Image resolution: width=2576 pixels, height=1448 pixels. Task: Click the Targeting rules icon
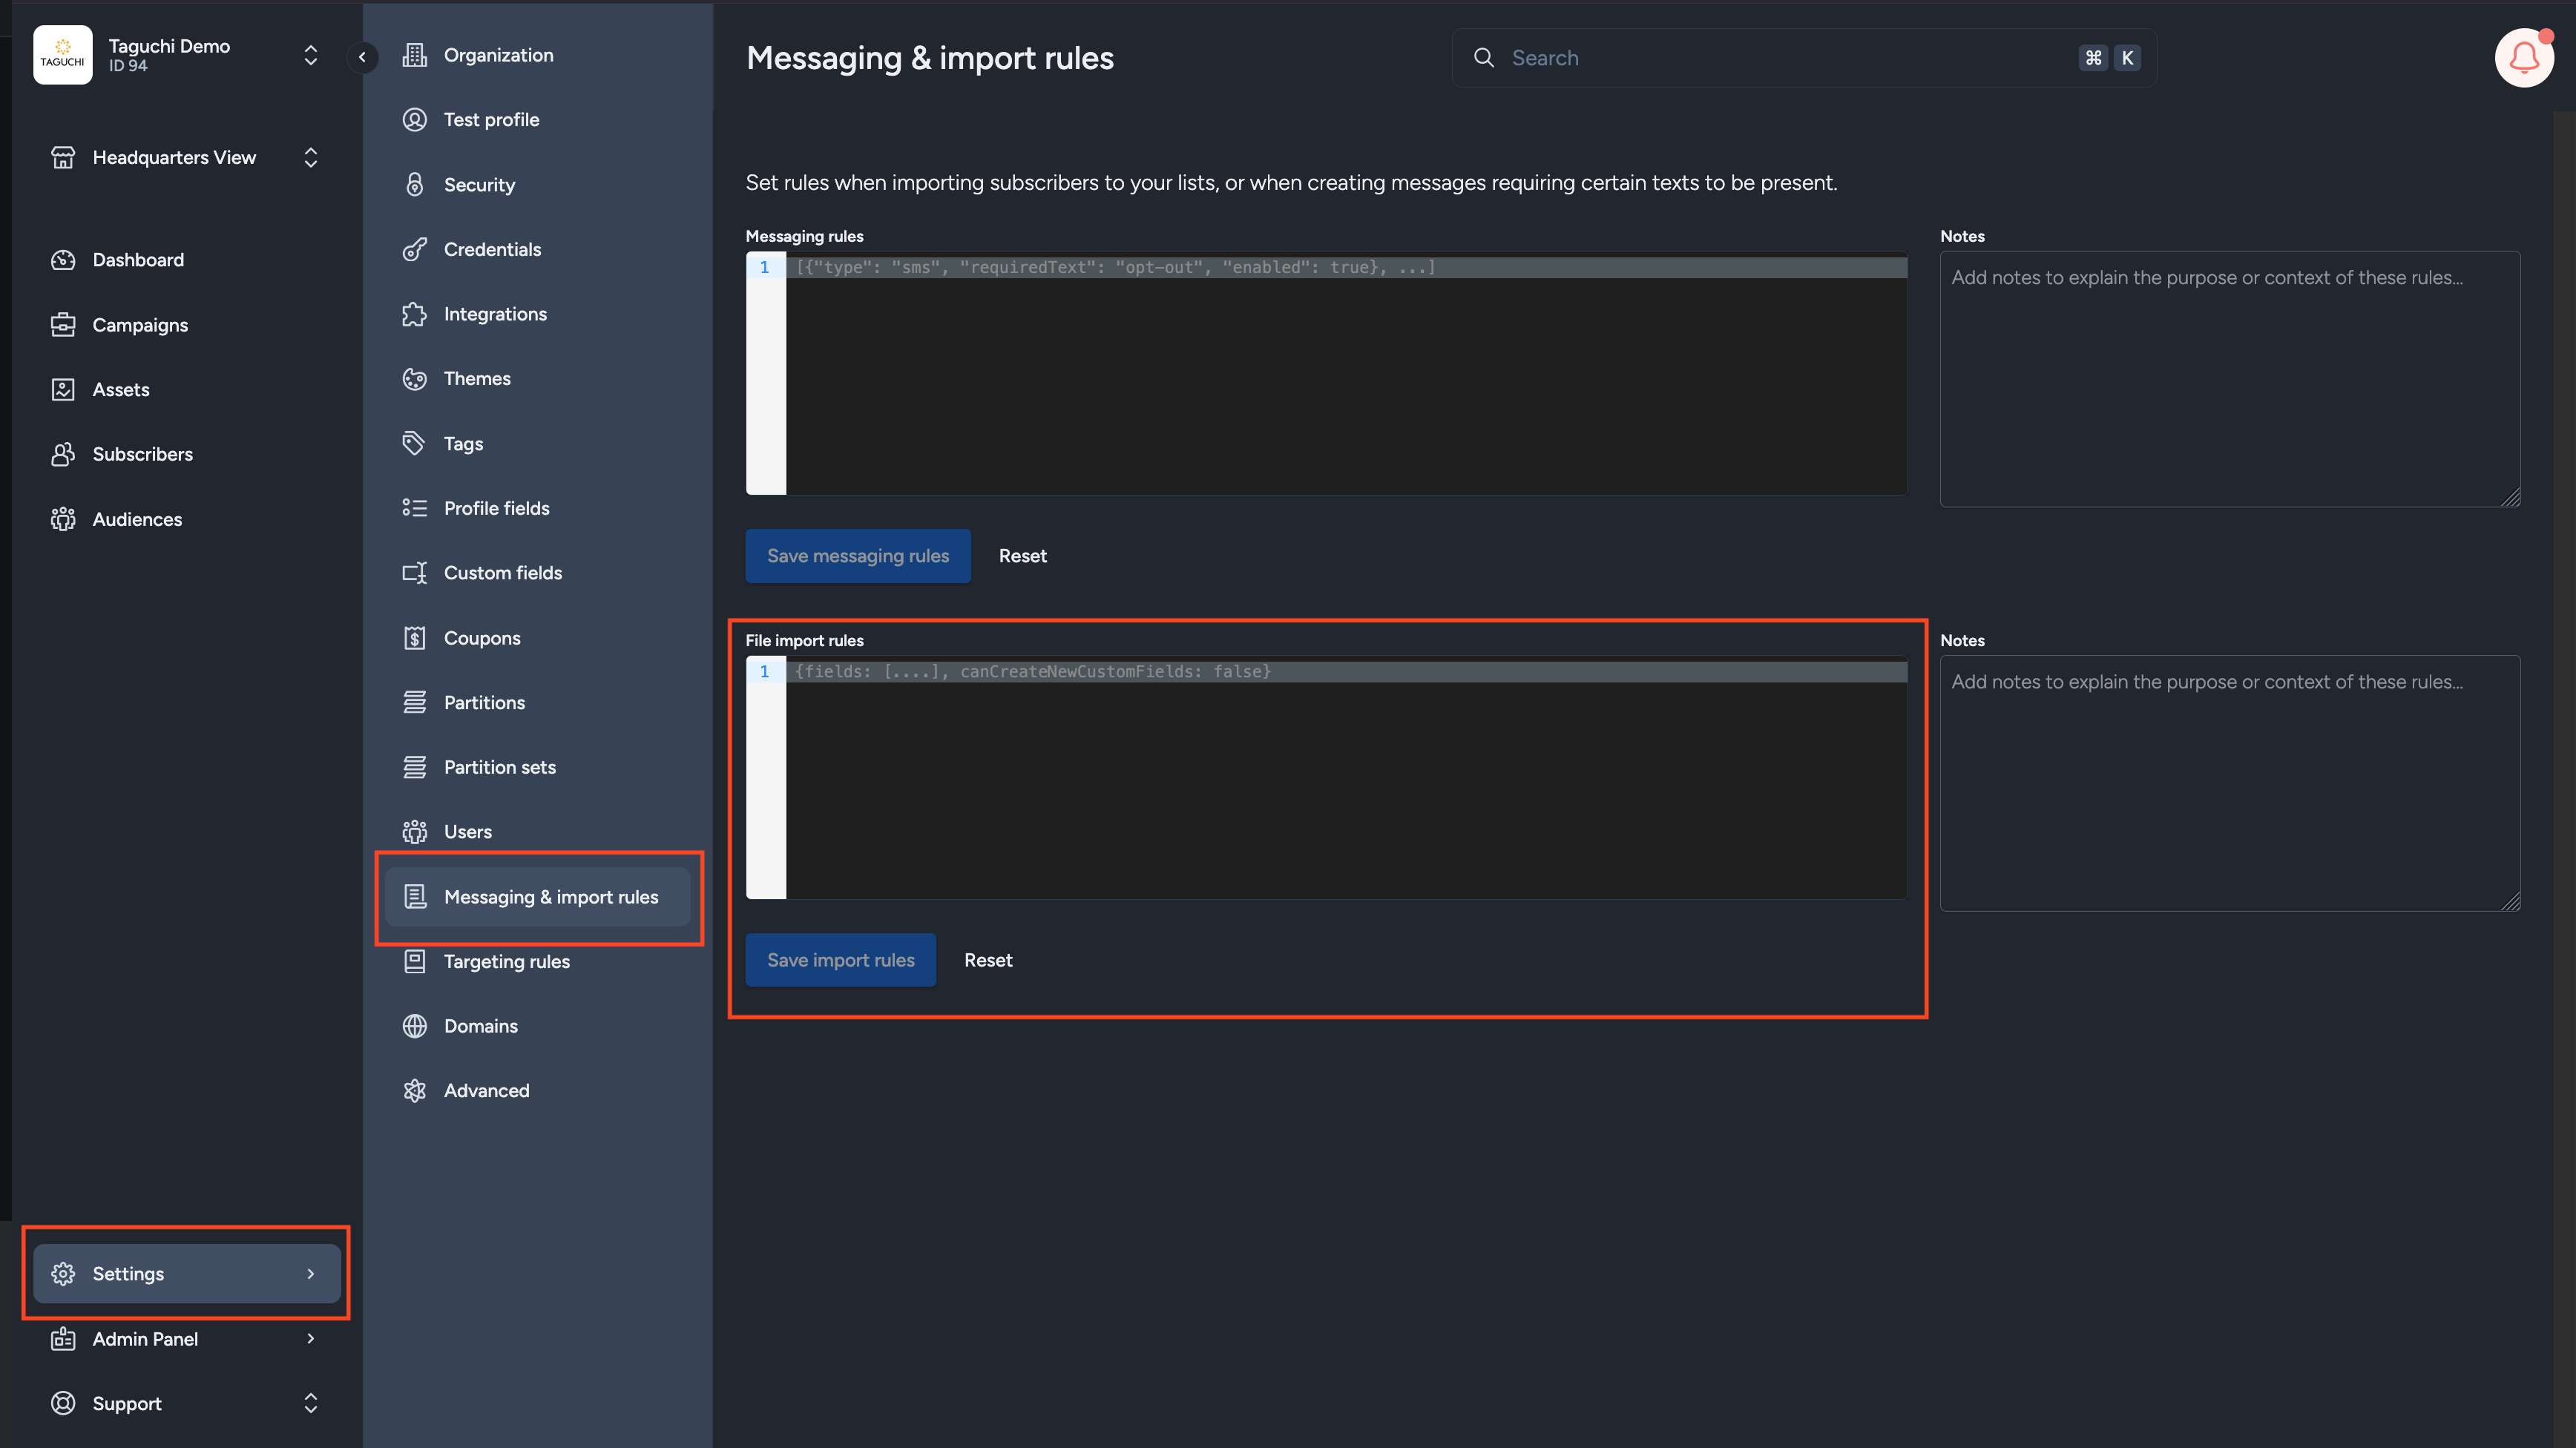click(414, 962)
